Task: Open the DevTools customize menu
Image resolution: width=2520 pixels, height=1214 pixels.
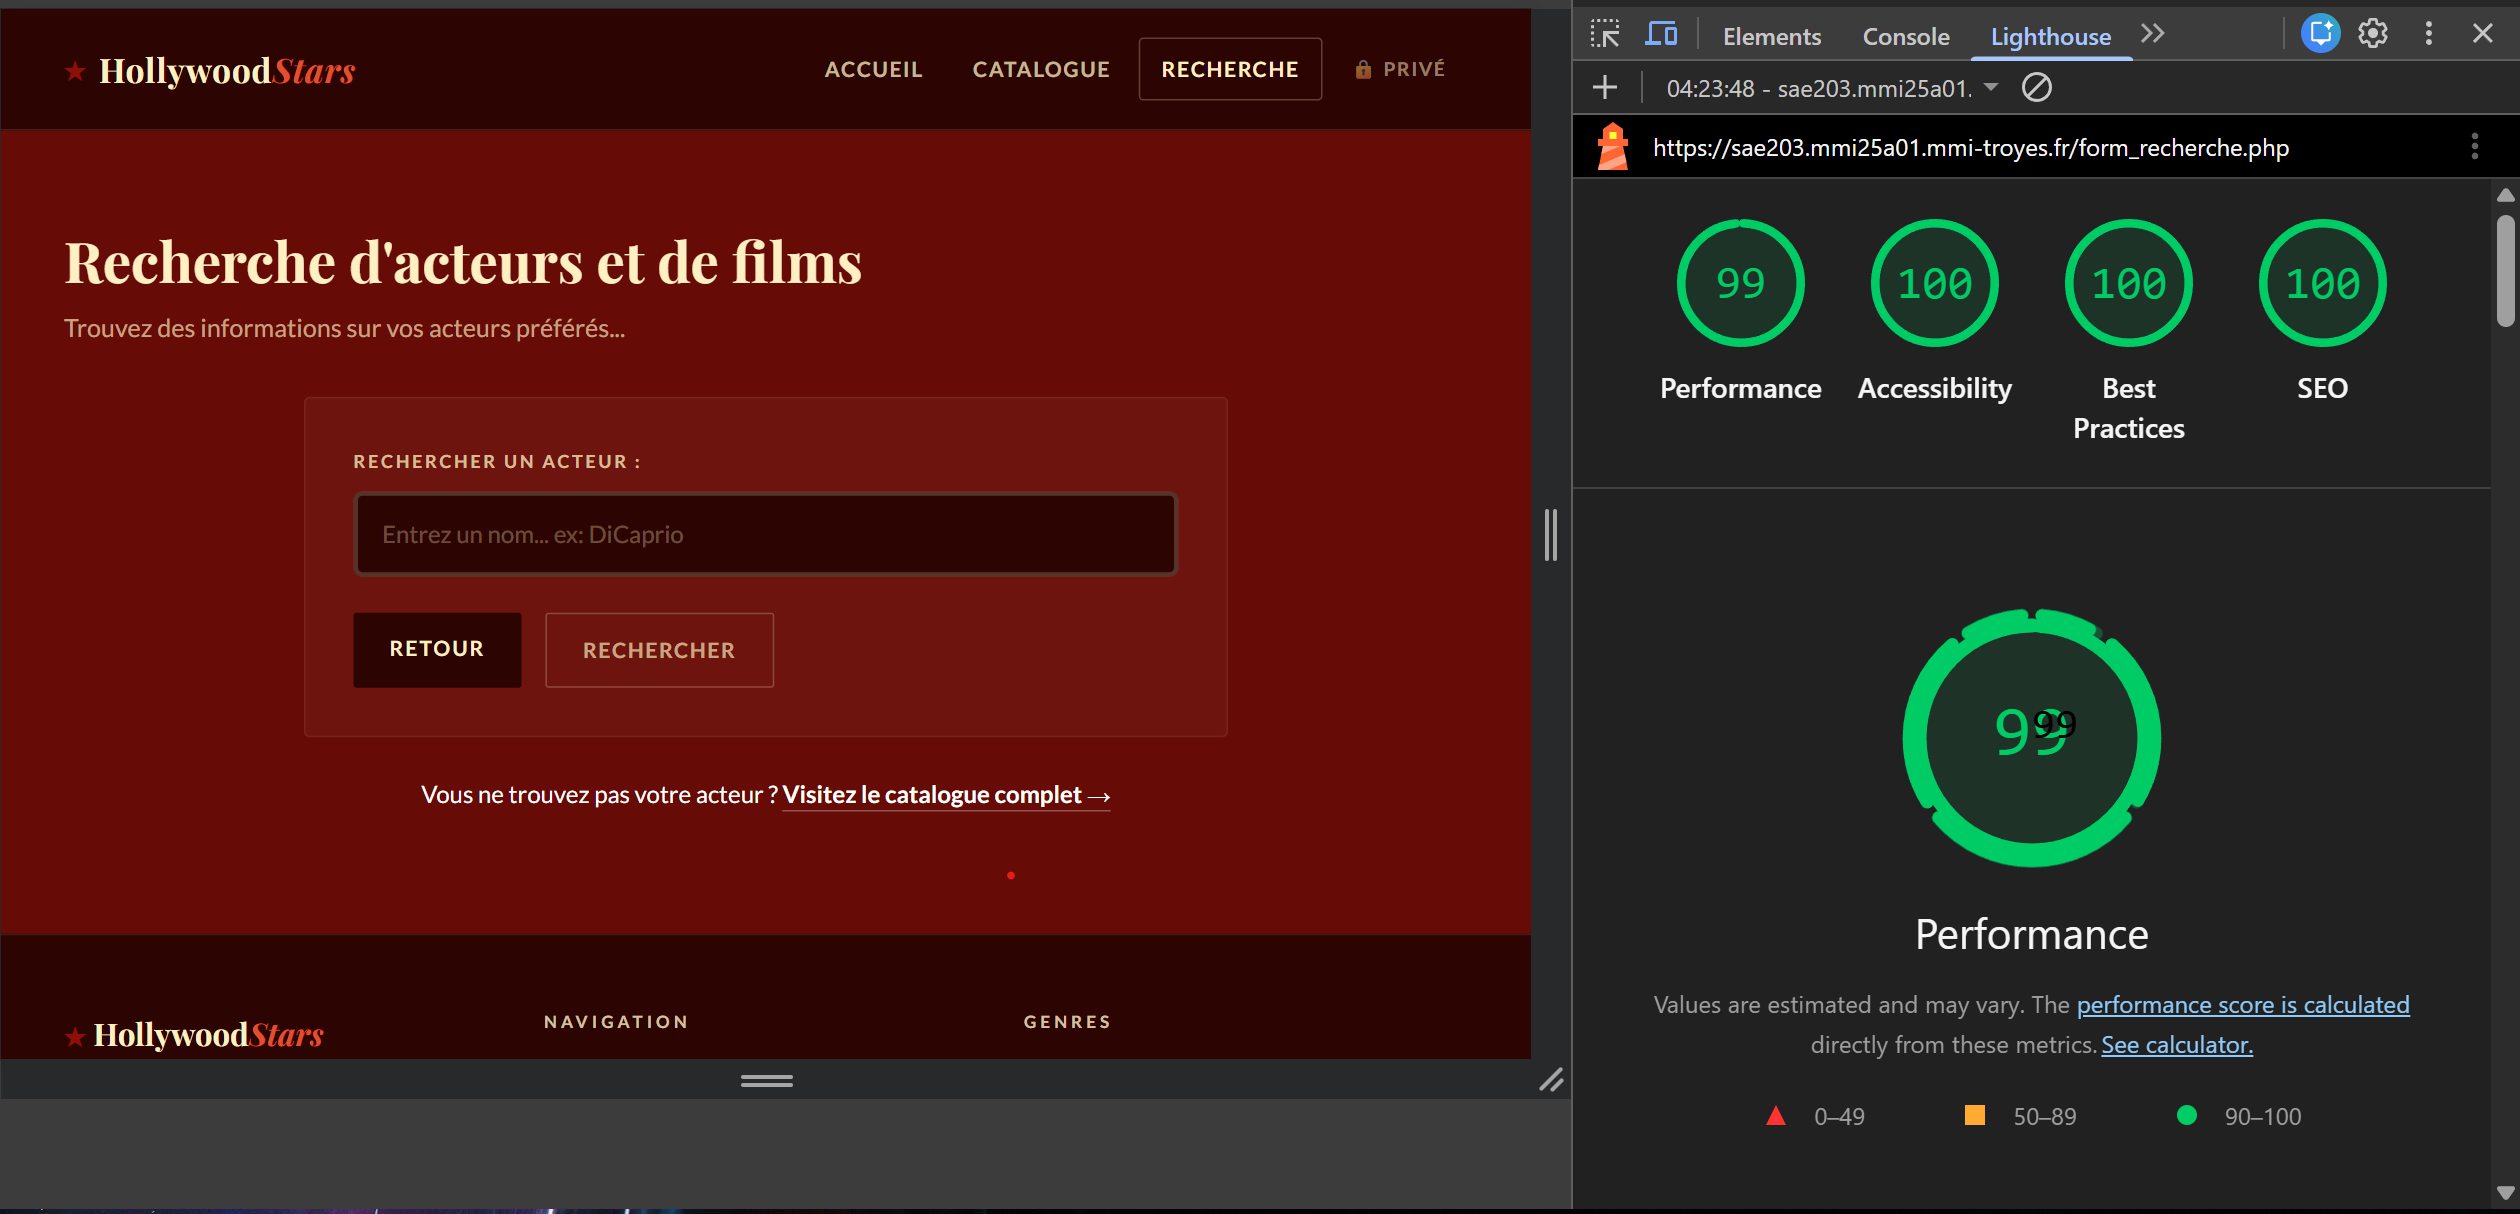Action: 2428,34
